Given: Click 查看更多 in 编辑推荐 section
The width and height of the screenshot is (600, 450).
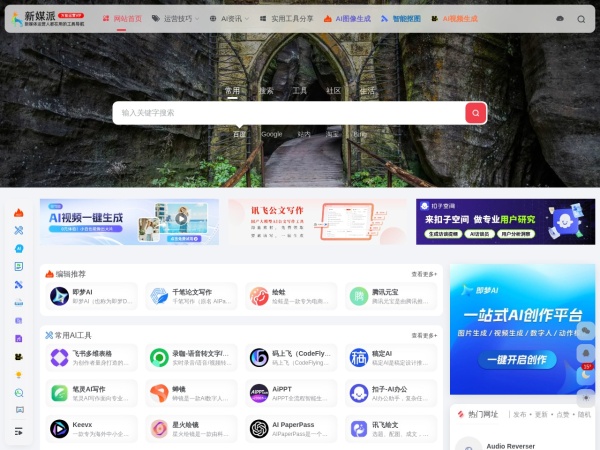Looking at the screenshot, I should [424, 274].
